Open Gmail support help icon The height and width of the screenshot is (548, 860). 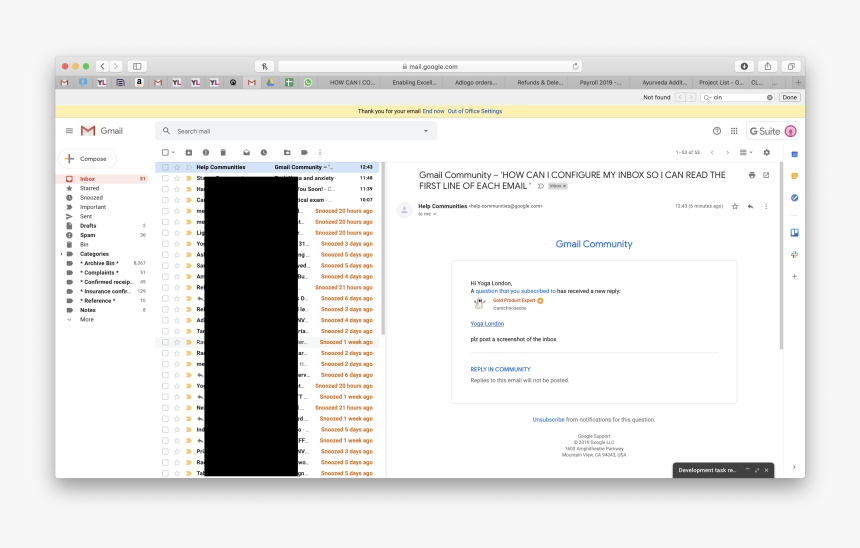pos(717,131)
